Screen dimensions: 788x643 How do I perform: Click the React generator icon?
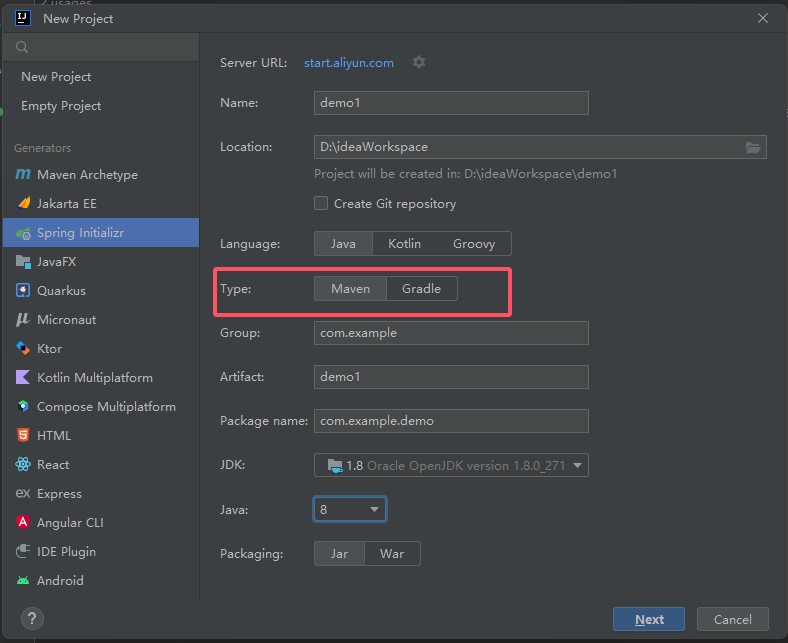pos(23,465)
